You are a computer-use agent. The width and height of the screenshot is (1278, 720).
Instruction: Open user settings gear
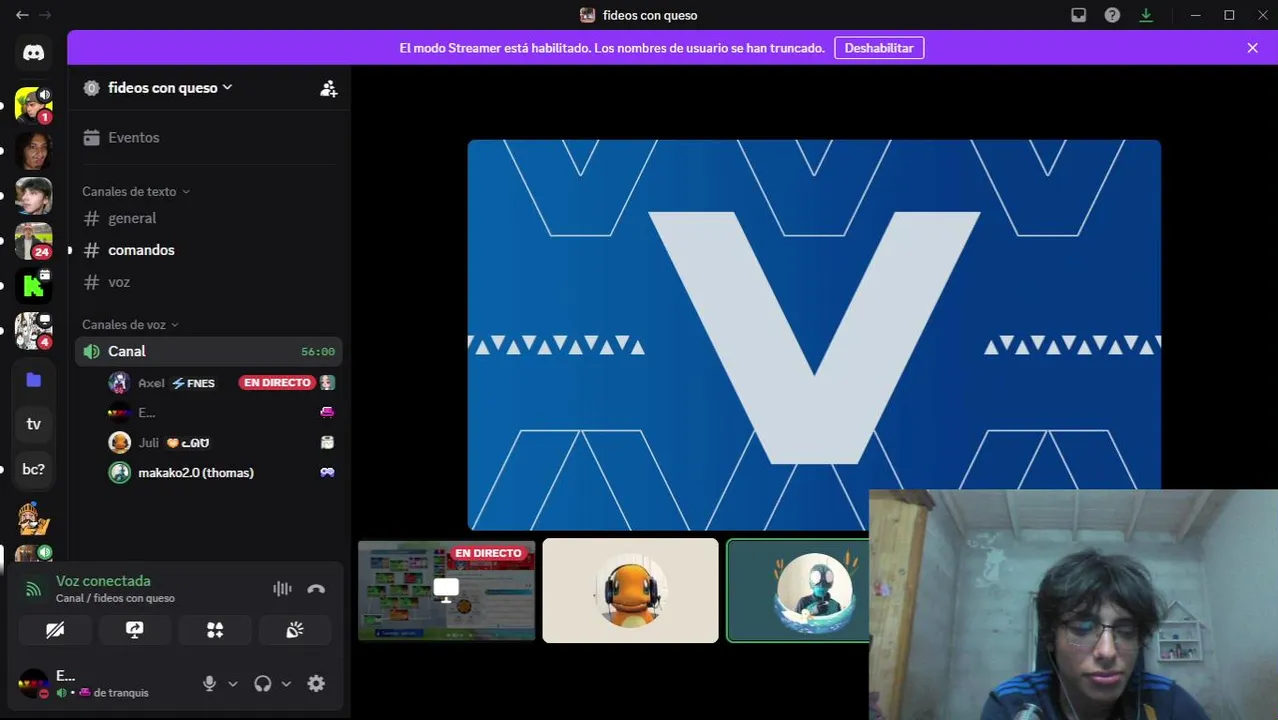316,684
